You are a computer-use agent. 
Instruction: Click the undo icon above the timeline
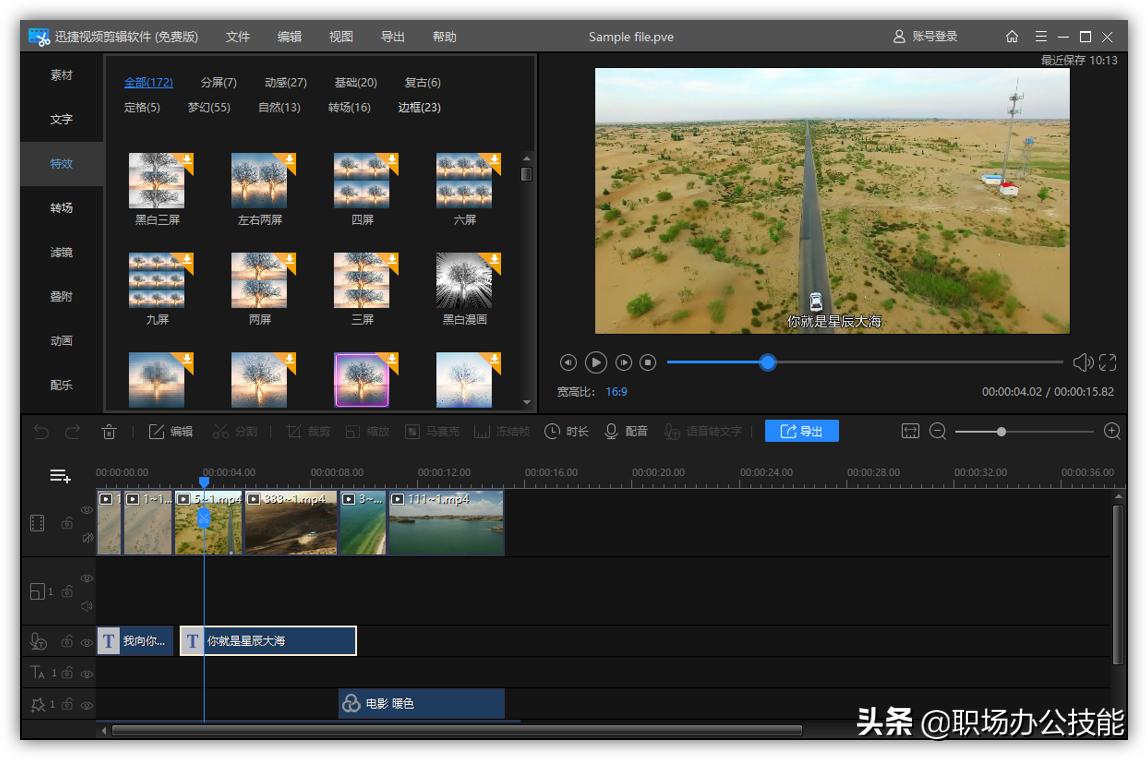pos(37,431)
